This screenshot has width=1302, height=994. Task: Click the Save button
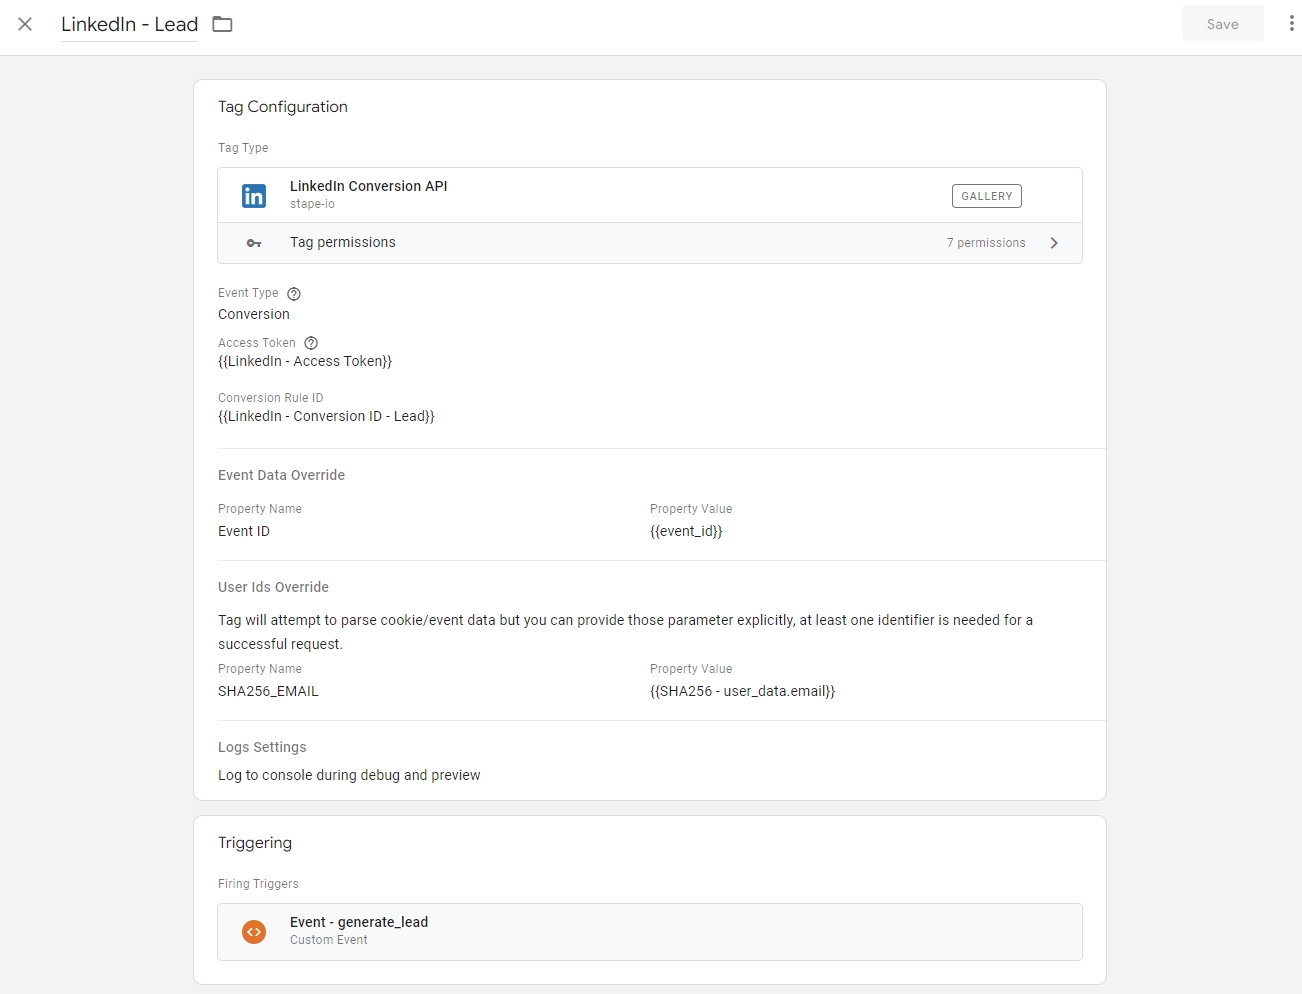1222,24
